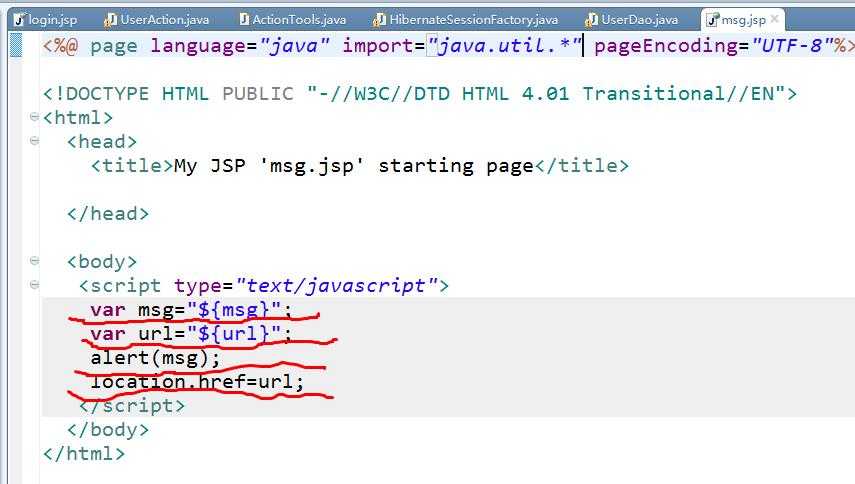Close the msg.jsp tab
This screenshot has width=855, height=484.
click(x=774, y=19)
